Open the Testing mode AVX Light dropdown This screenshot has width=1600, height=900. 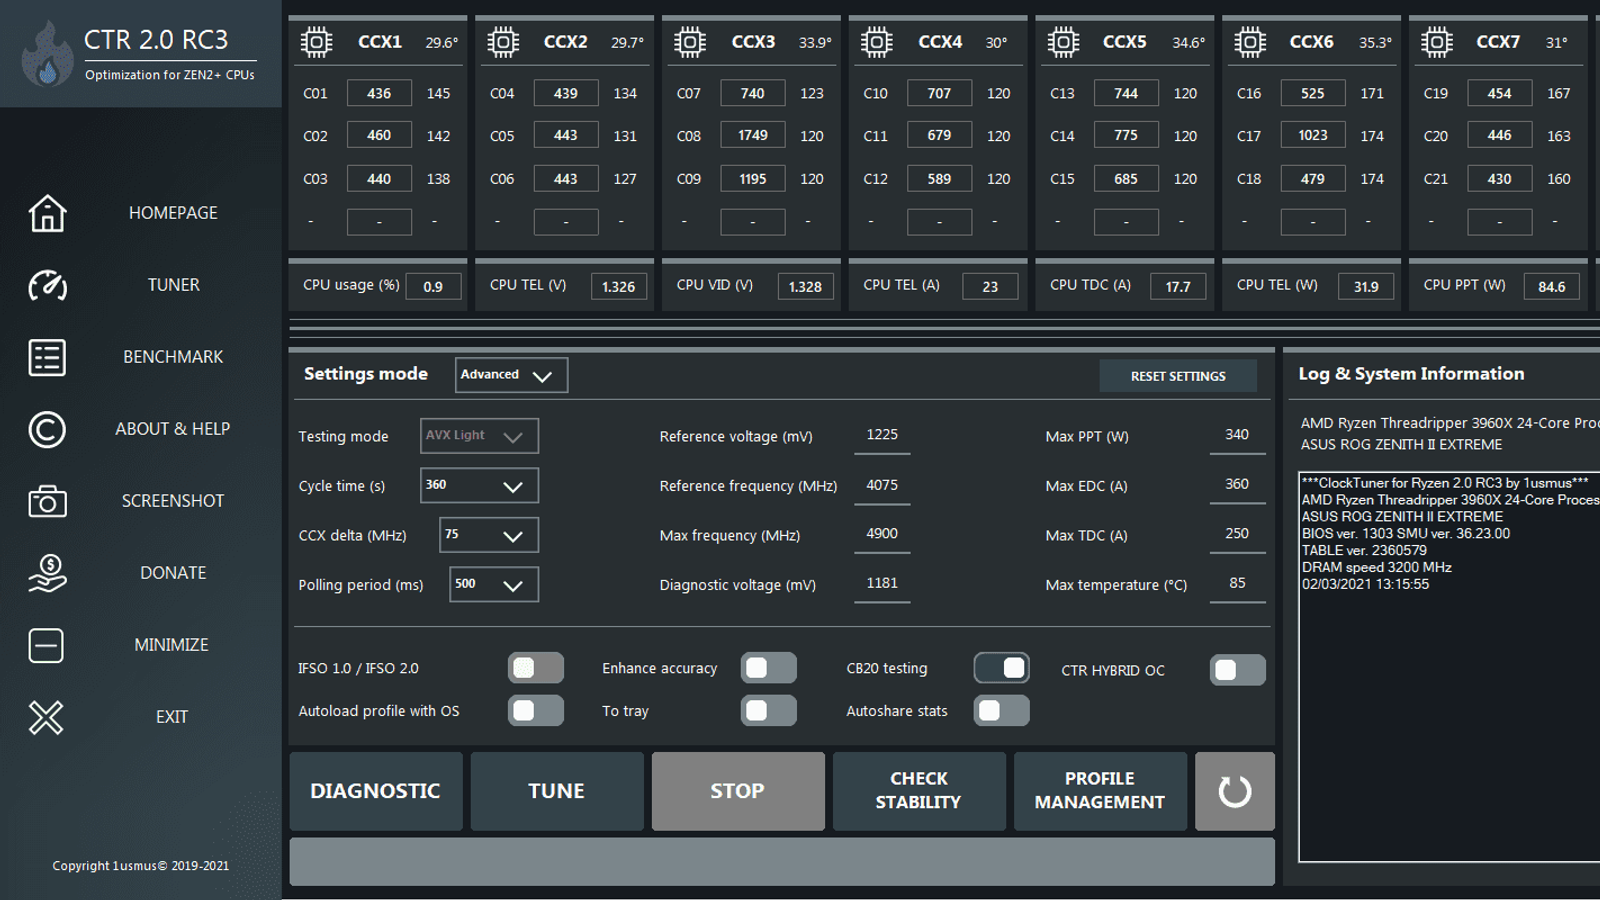(479, 436)
